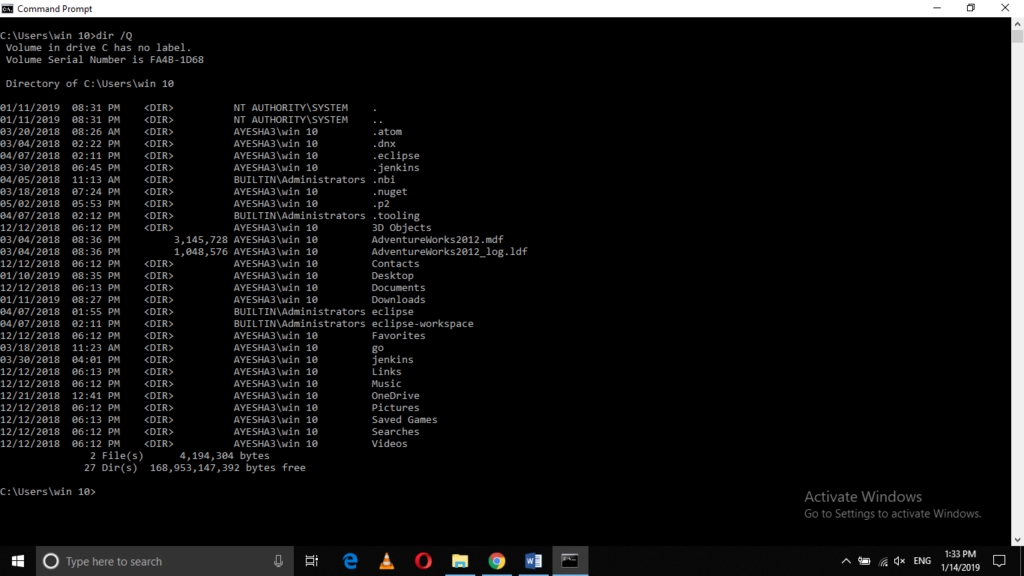
Task: Launch Google Chrome from the taskbar
Action: (x=497, y=561)
